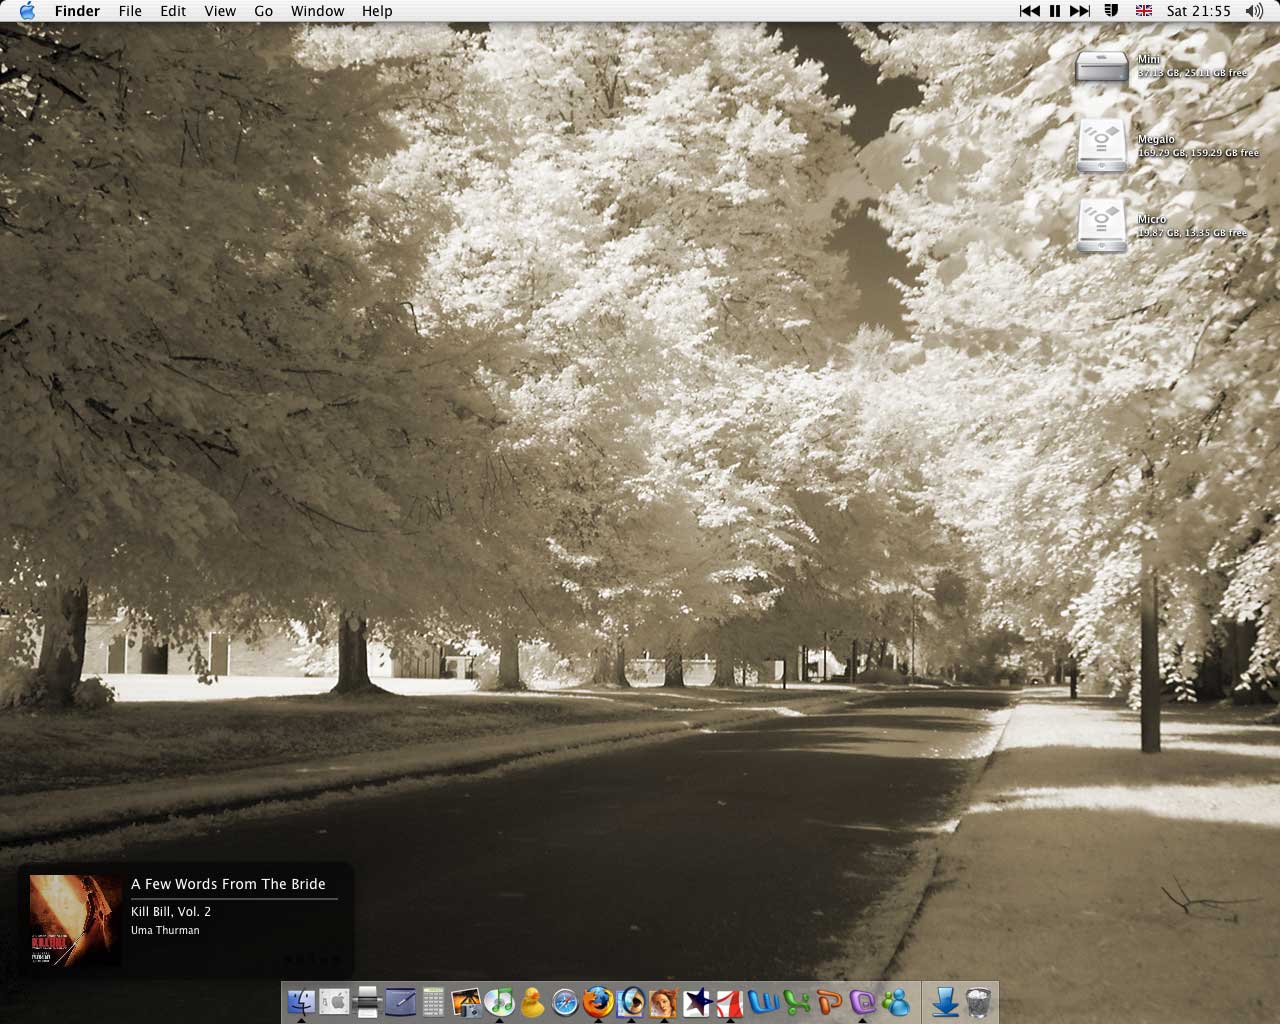The height and width of the screenshot is (1024, 1280).
Task: Go to previous track in menu bar
Action: tap(1029, 11)
